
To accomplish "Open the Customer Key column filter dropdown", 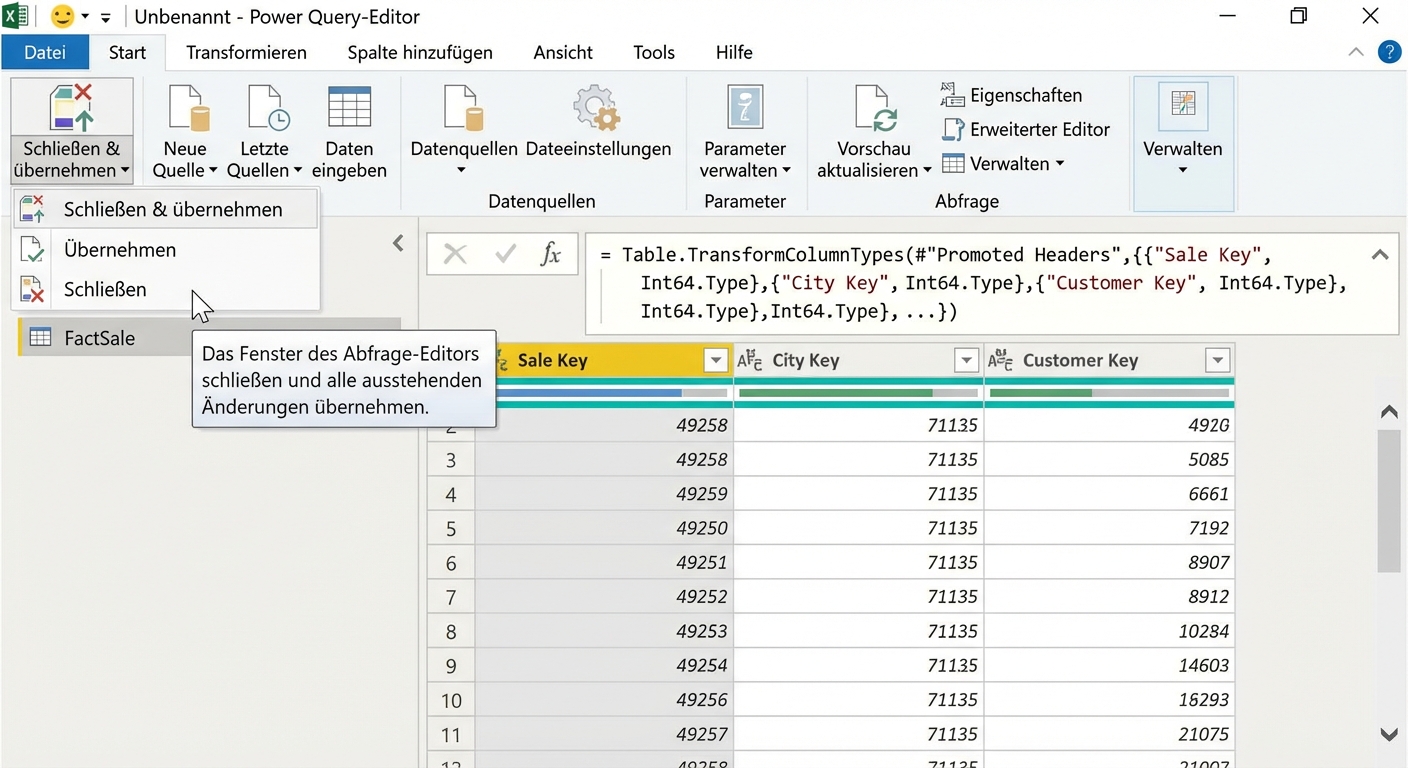I will pos(1216,361).
